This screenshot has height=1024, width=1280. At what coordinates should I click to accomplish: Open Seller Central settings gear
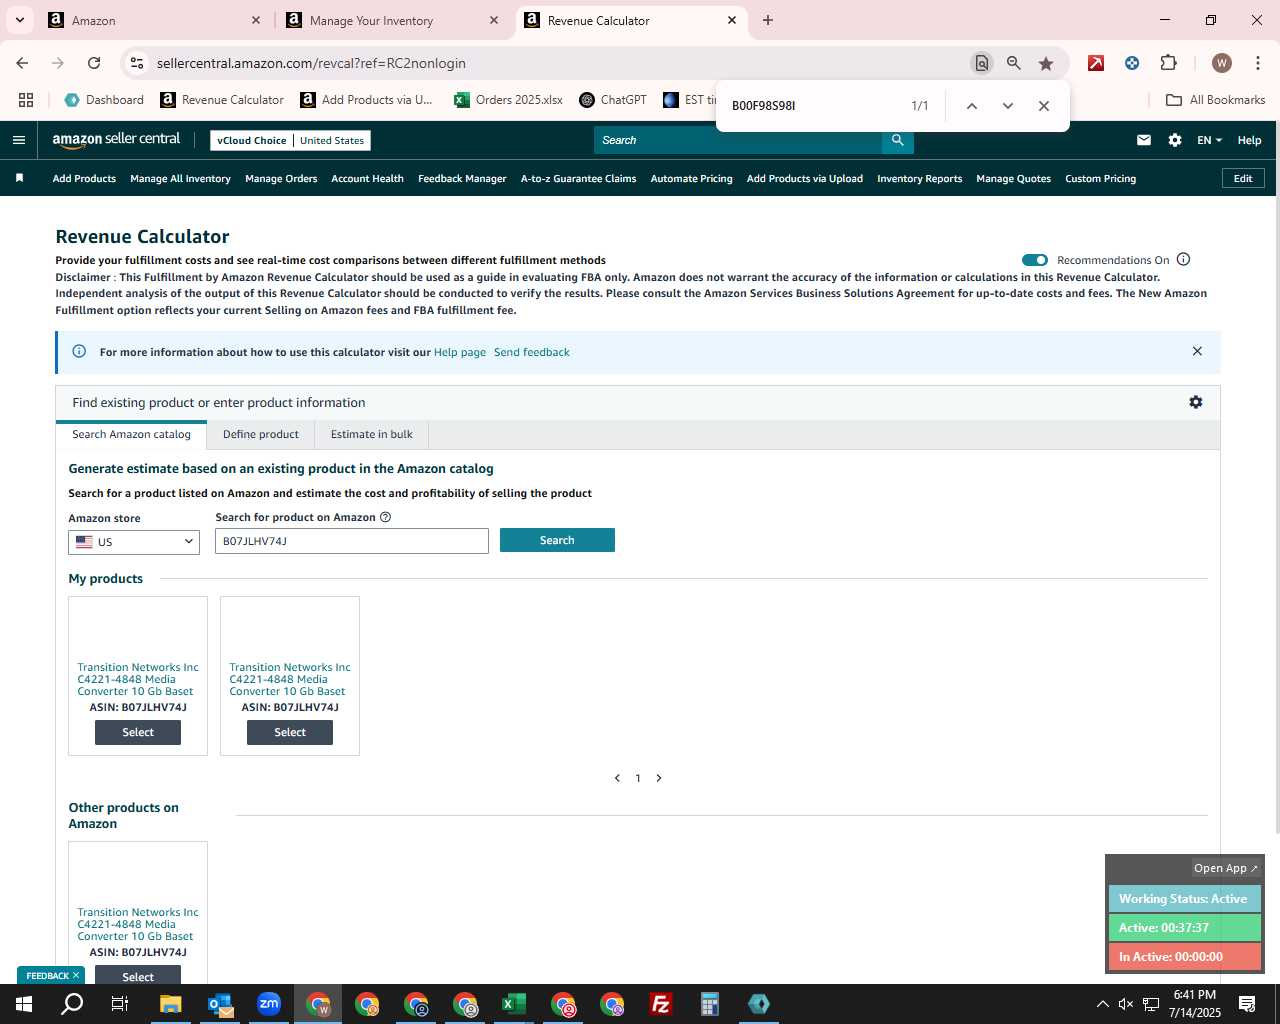(x=1175, y=140)
